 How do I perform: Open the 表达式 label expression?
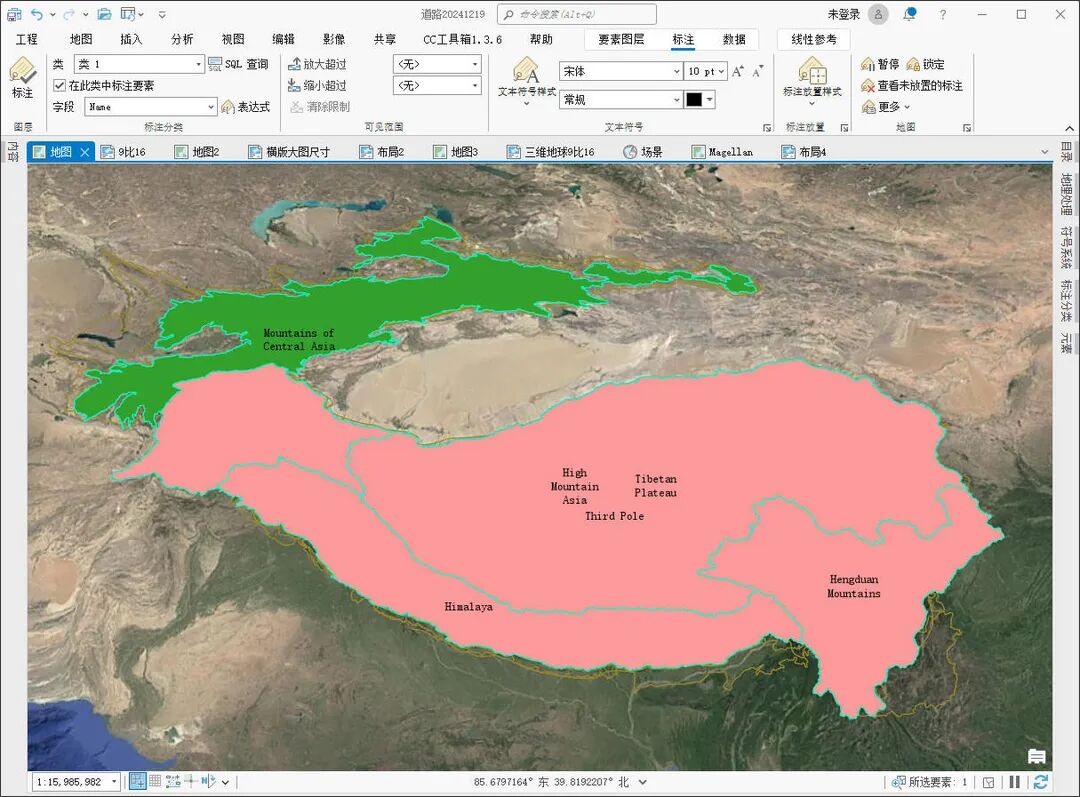tap(245, 107)
